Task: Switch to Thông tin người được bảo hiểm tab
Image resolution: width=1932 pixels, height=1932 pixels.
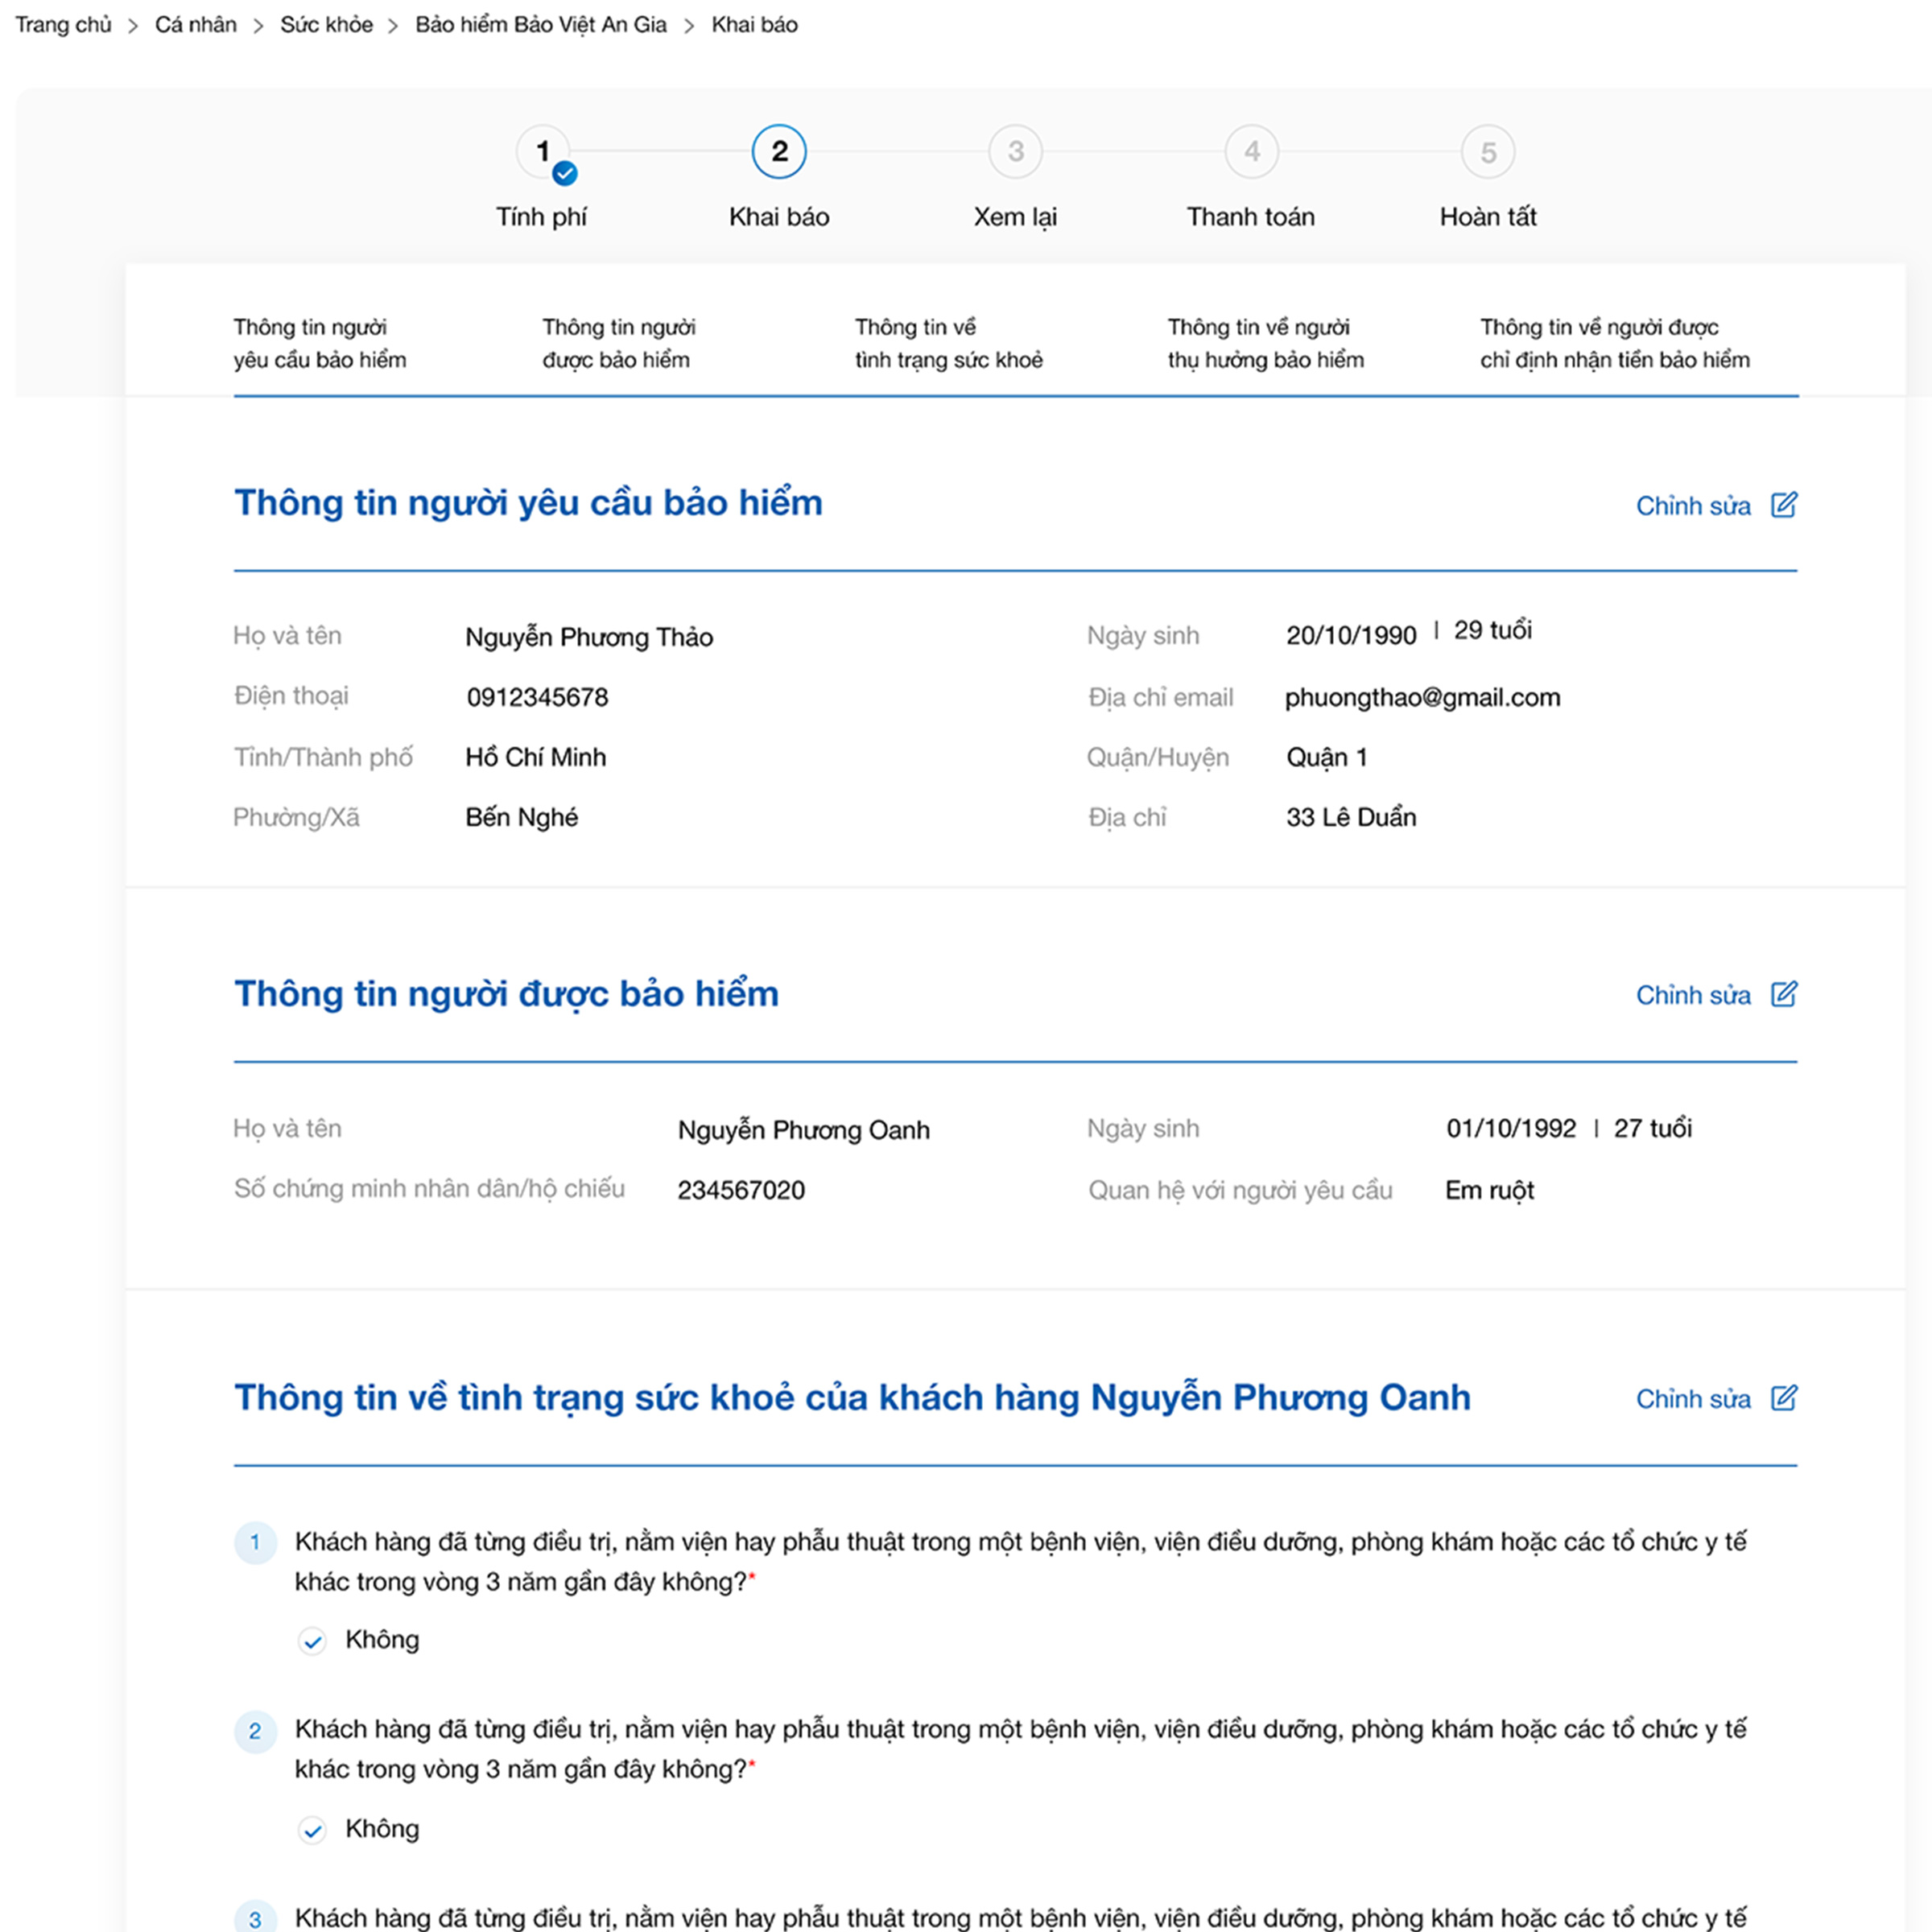Action: coord(619,343)
